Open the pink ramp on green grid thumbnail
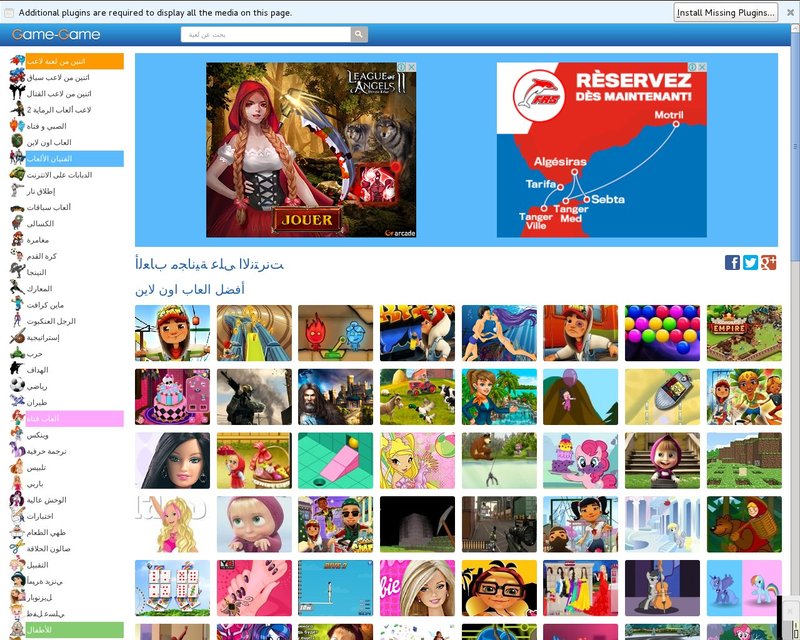Screen dimensions: 800x640 (336, 460)
